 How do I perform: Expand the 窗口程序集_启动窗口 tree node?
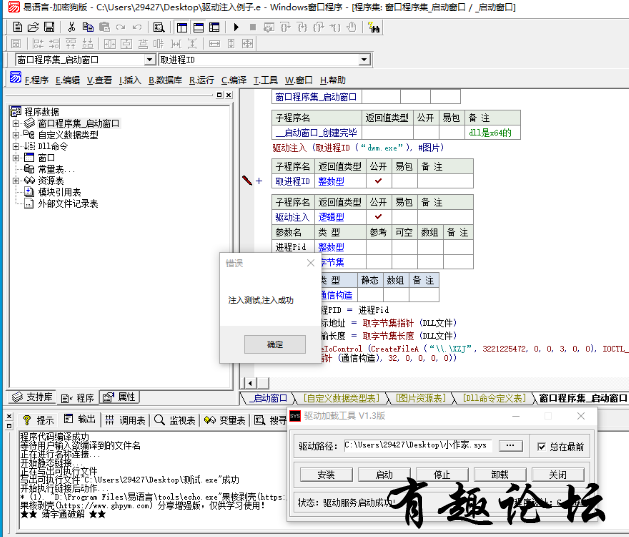tap(16, 124)
